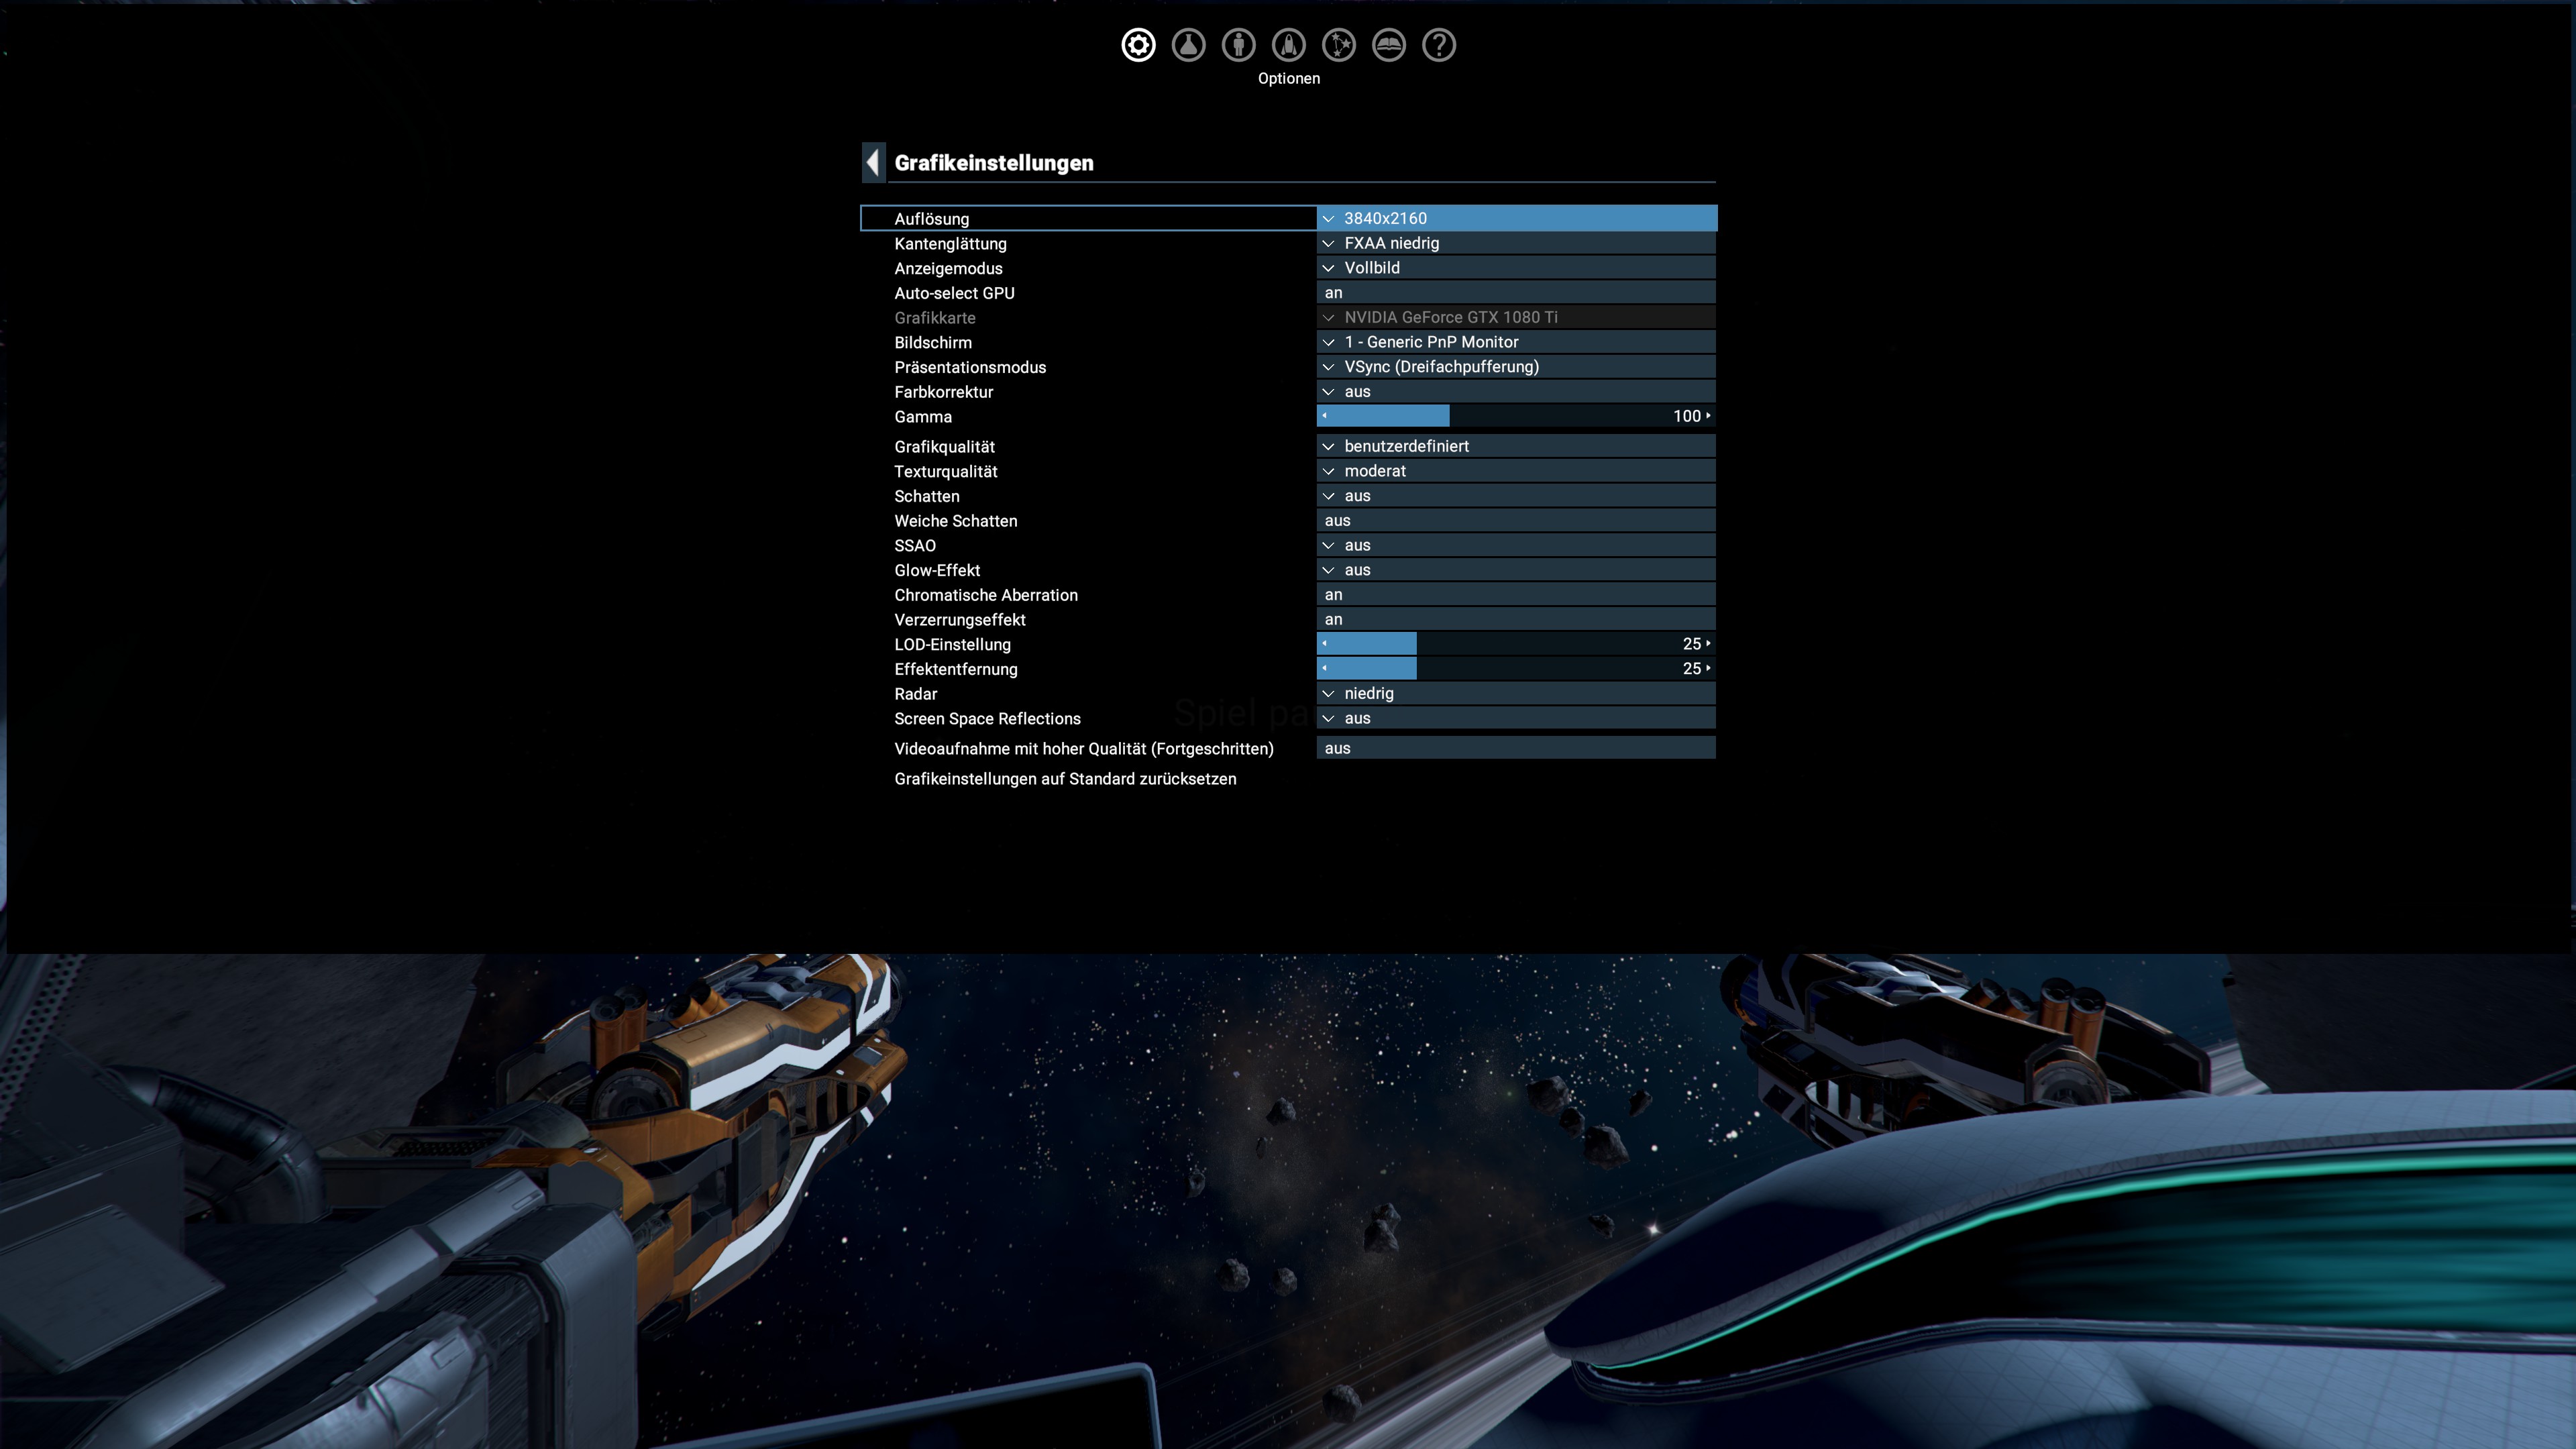Open Kantenglättung dropdown showing FXAA niedrig

click(1516, 243)
